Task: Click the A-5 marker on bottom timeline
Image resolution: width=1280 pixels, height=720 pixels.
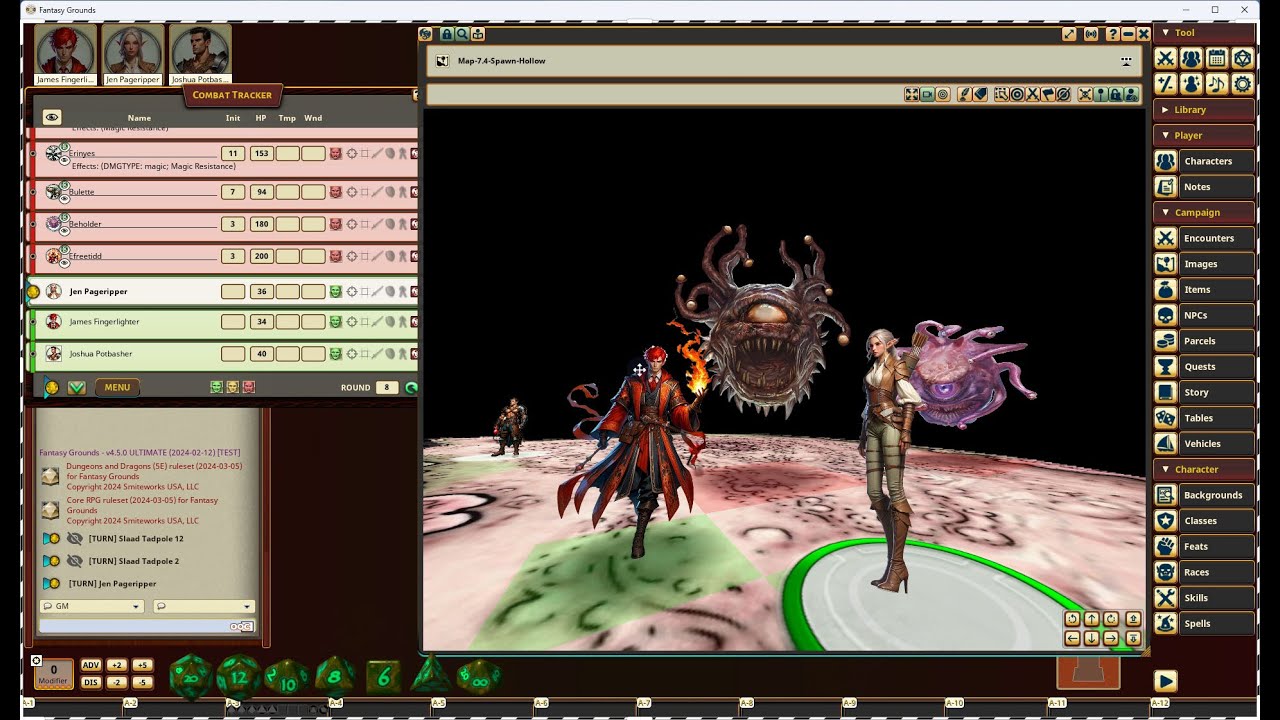Action: (438, 703)
